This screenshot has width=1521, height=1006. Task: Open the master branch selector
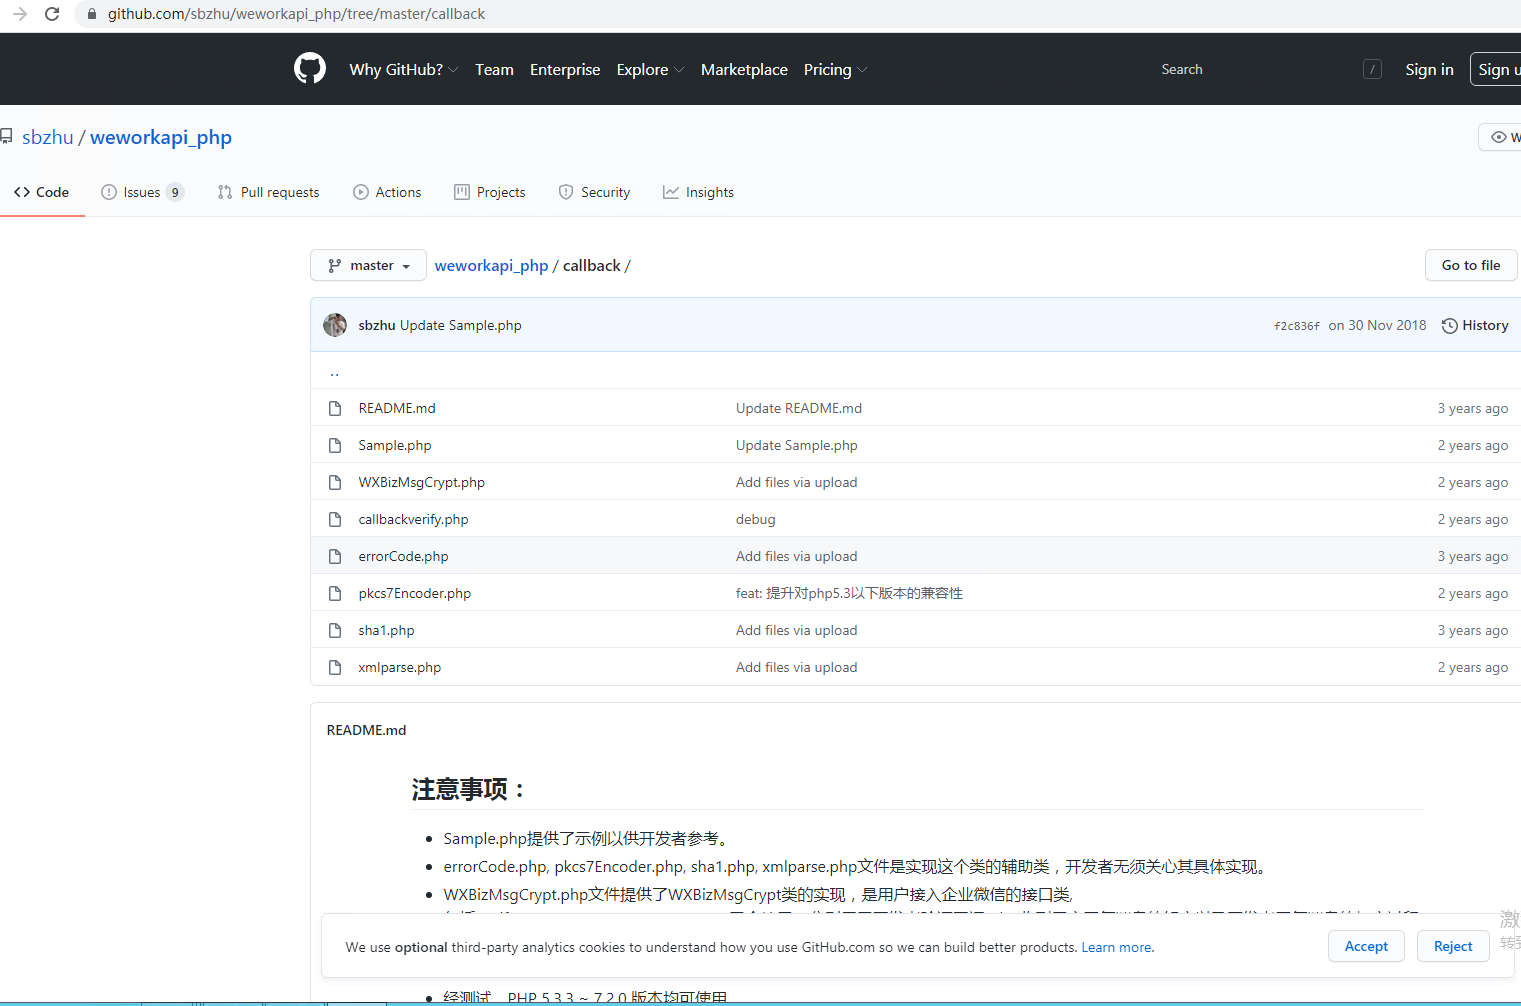[x=368, y=265]
